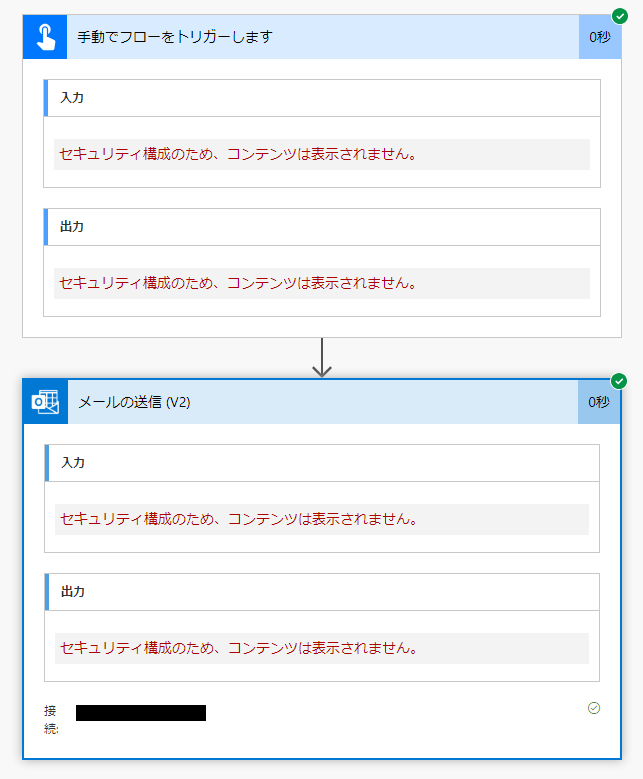Image resolution: width=643 pixels, height=779 pixels.
Task: Click the arrow connector between the steps
Action: tap(321, 358)
